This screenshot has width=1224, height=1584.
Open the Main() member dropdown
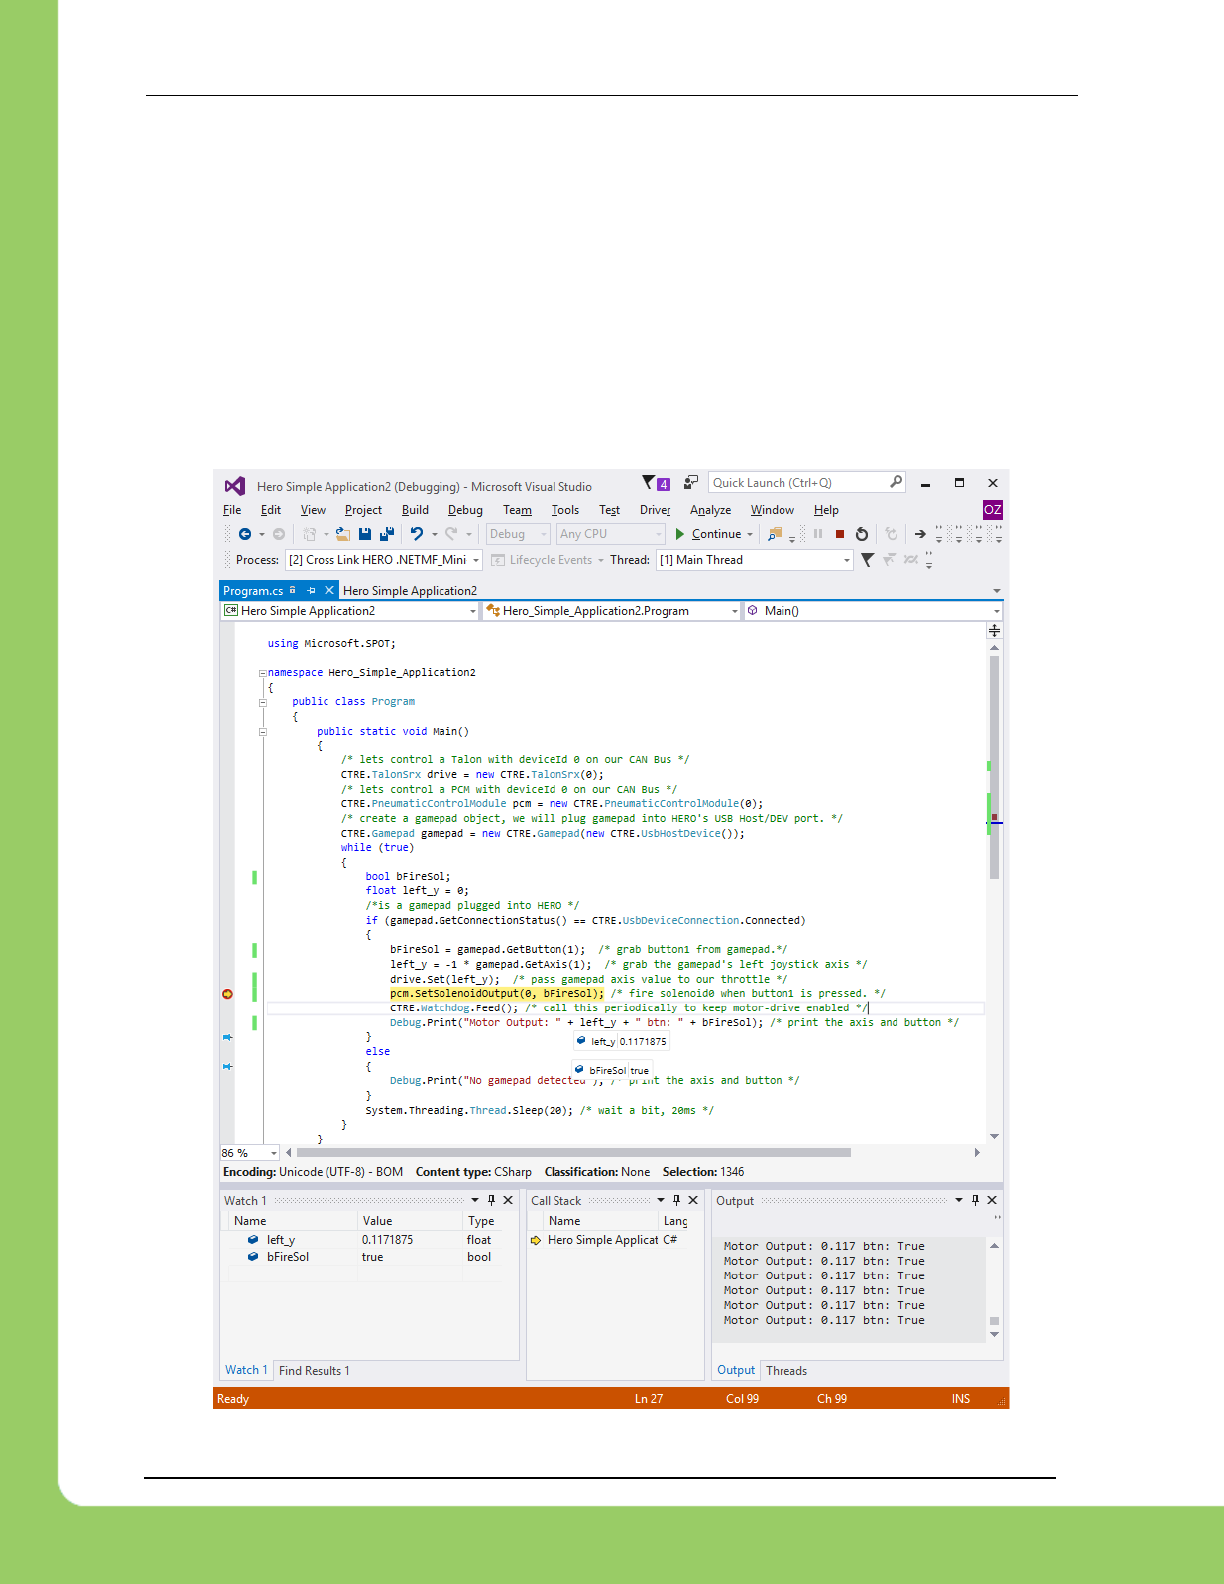pos(873,611)
